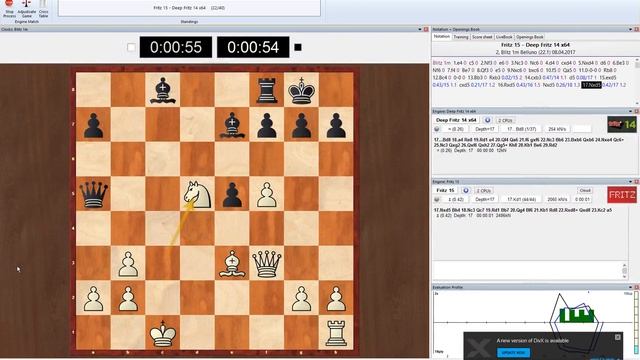640x360 pixels.
Task: Click Fritz 15's 2 CPUs button
Action: click(x=483, y=191)
